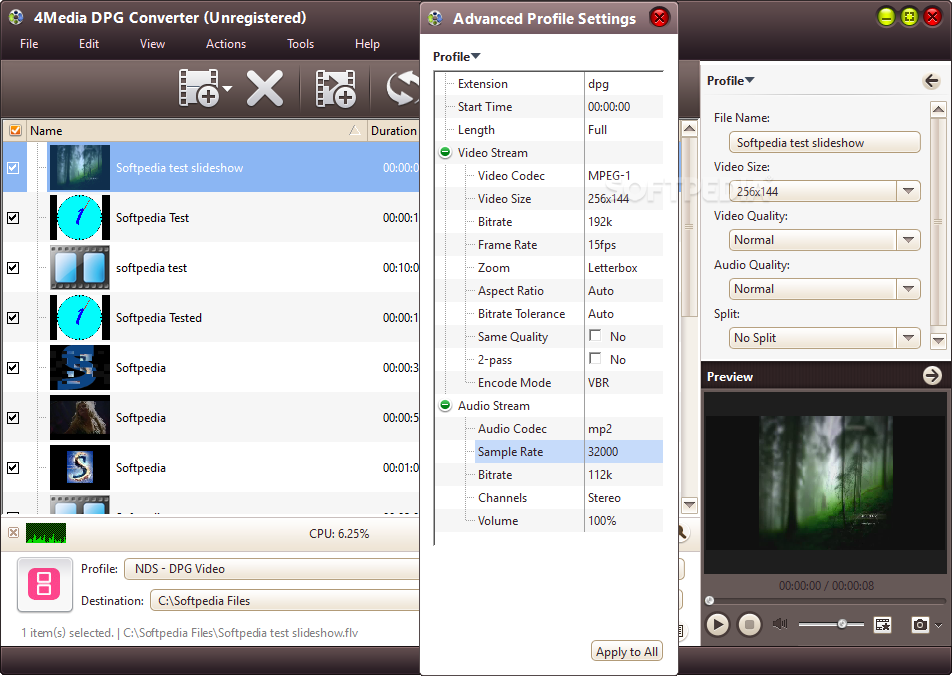Open the Audio Quality dropdown

[908, 289]
